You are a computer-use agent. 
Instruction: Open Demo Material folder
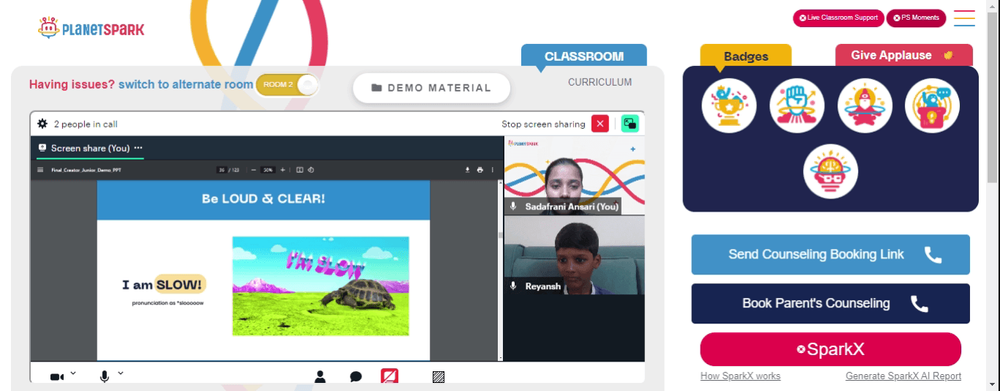(x=432, y=88)
